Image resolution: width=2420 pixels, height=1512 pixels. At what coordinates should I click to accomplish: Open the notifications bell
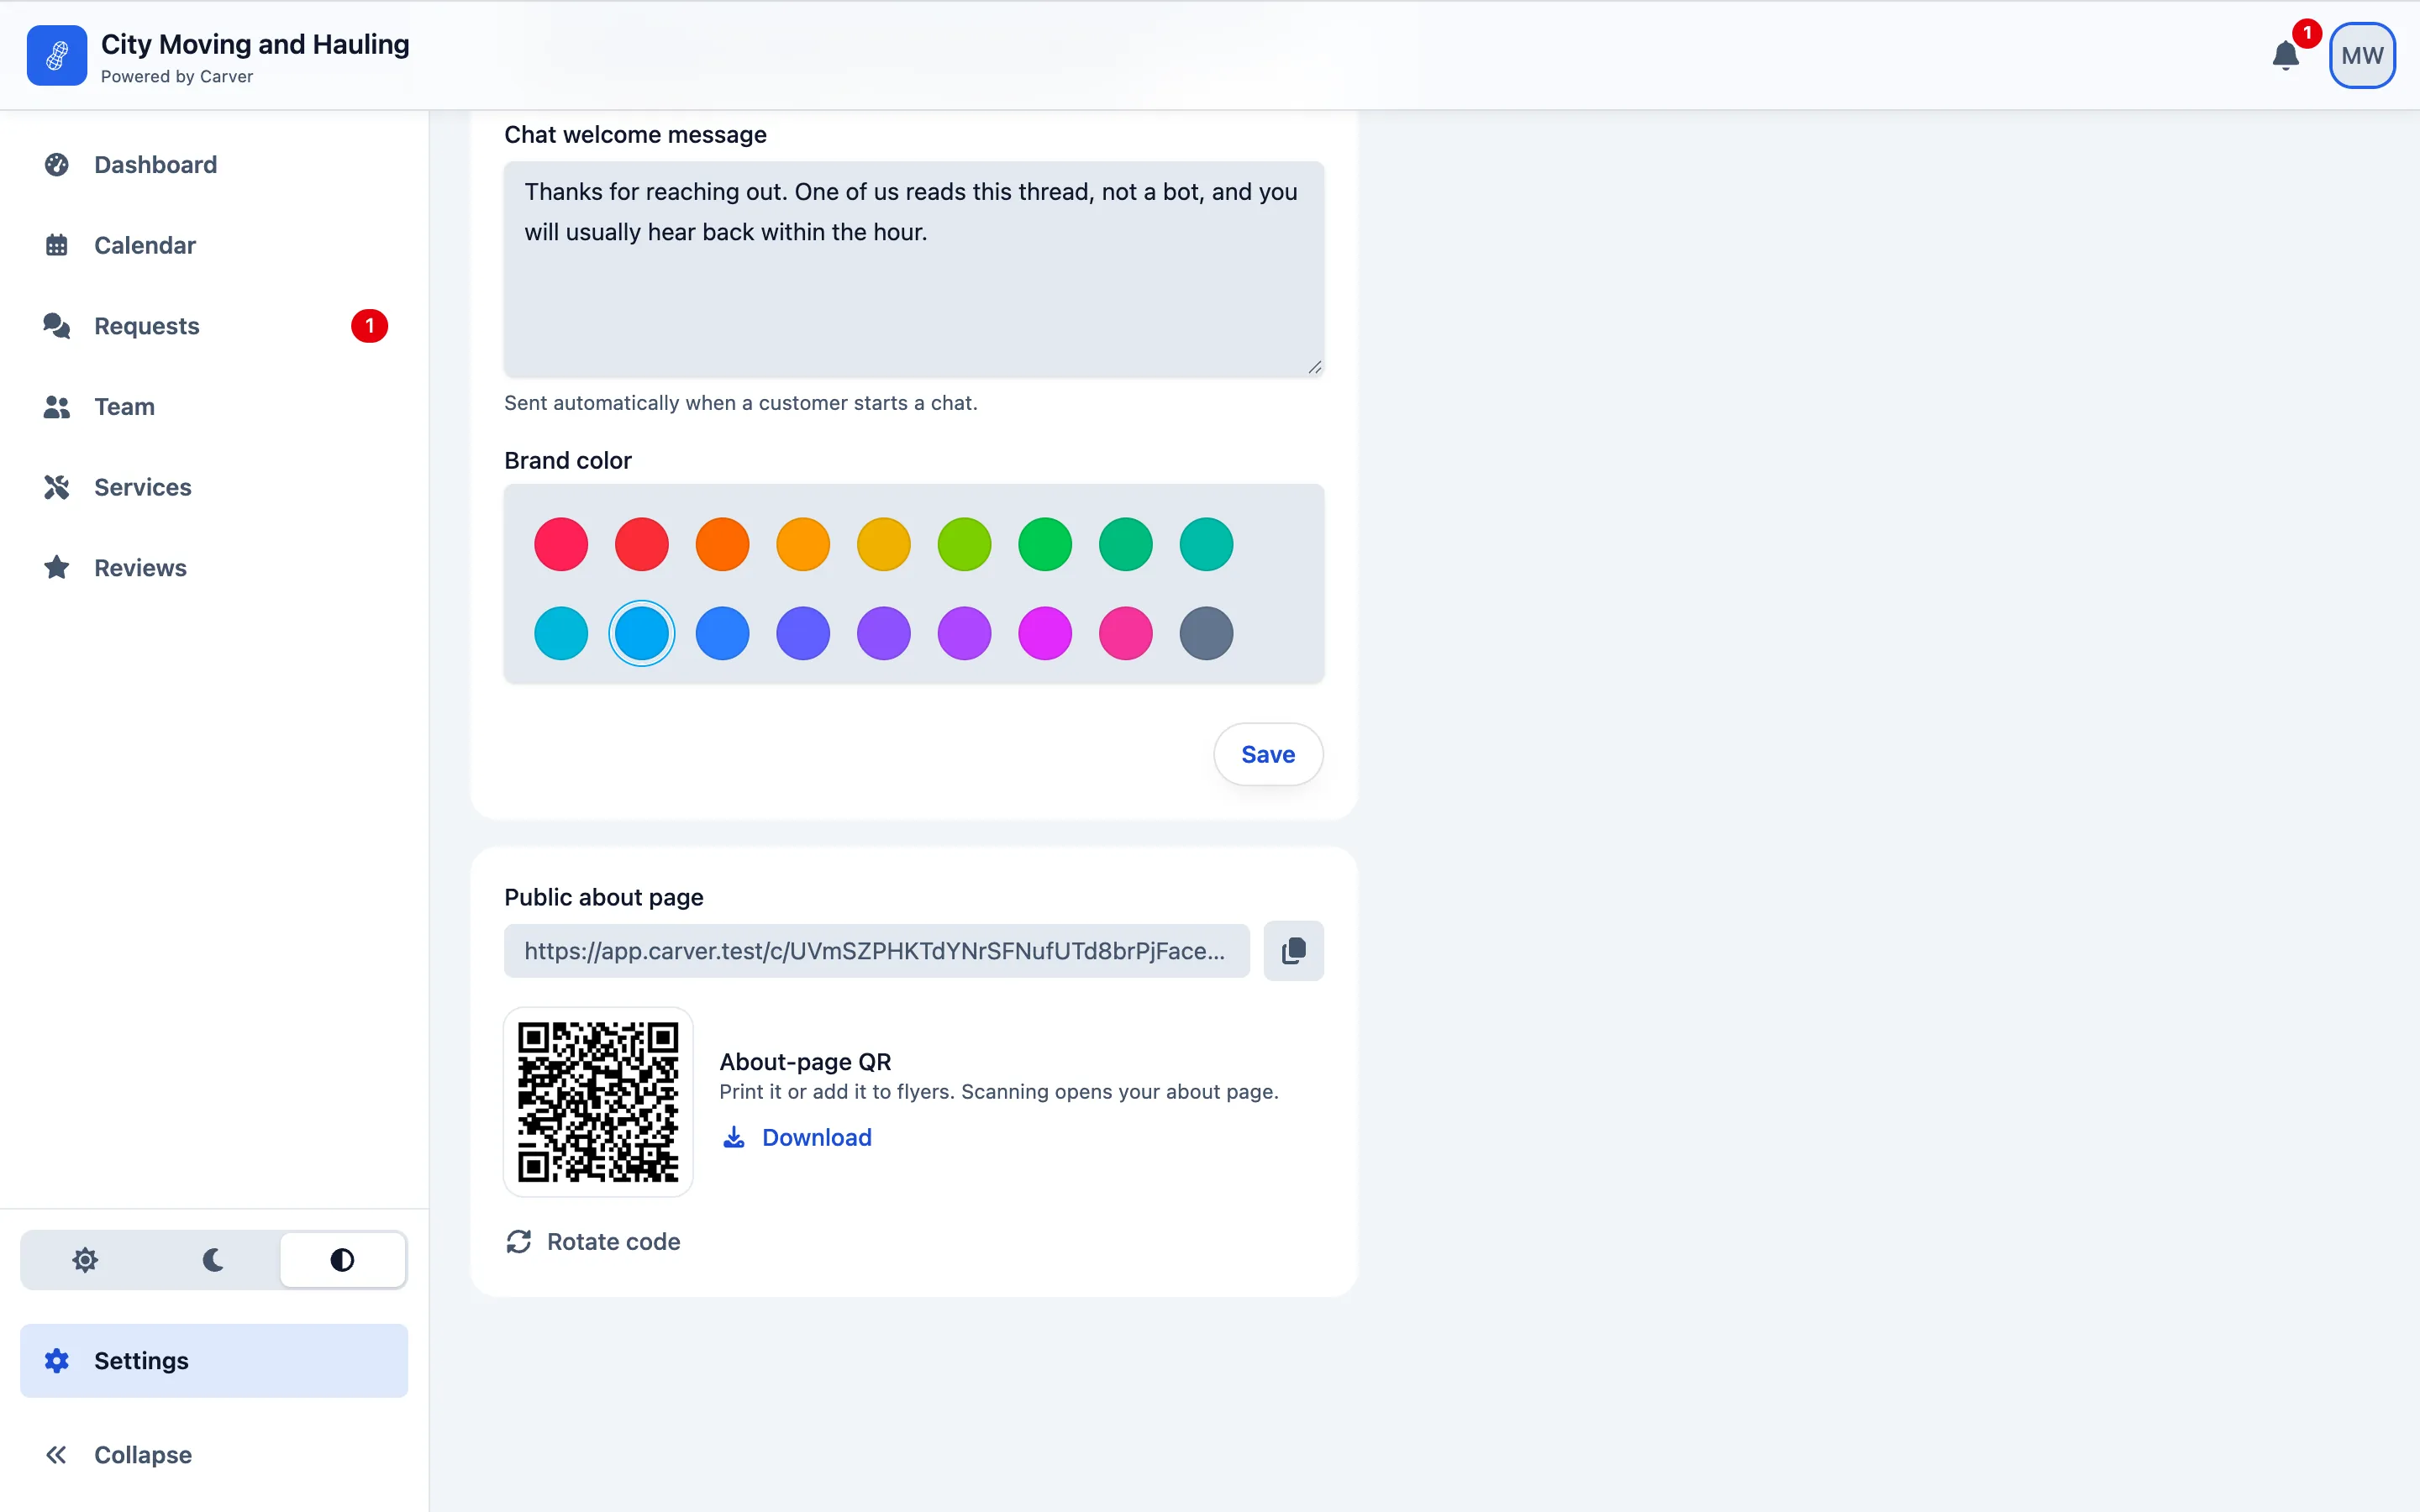(2285, 56)
